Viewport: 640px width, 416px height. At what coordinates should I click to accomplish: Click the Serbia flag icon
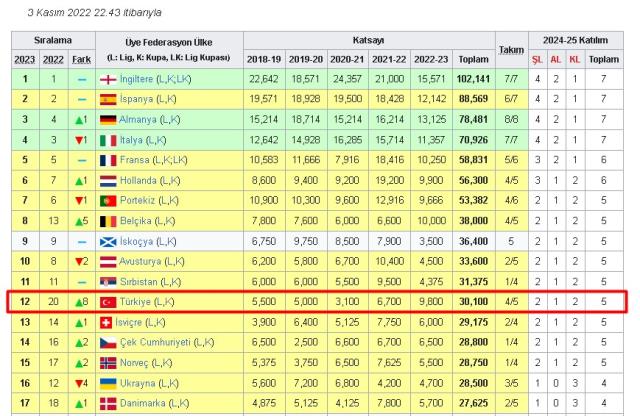(x=108, y=282)
